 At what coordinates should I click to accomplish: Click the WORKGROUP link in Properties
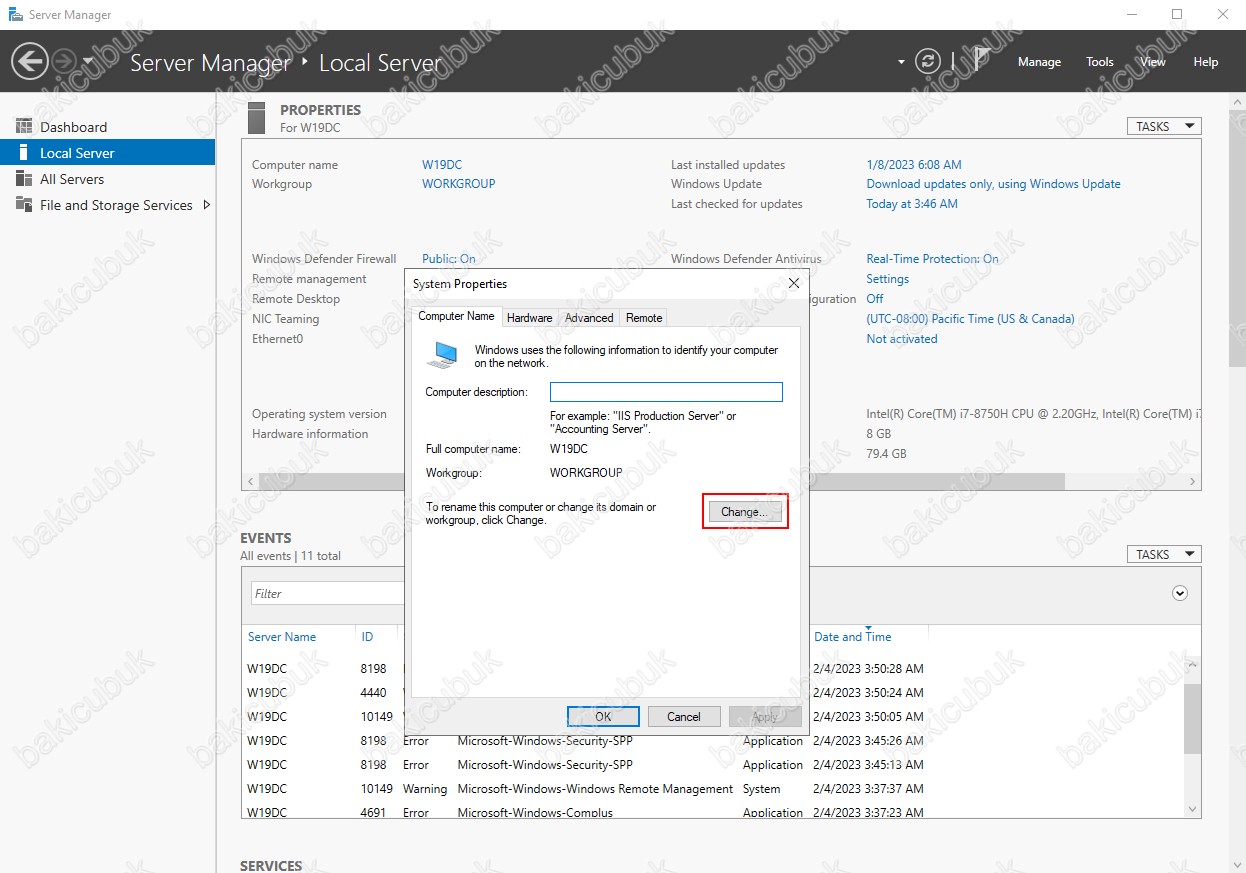[458, 184]
